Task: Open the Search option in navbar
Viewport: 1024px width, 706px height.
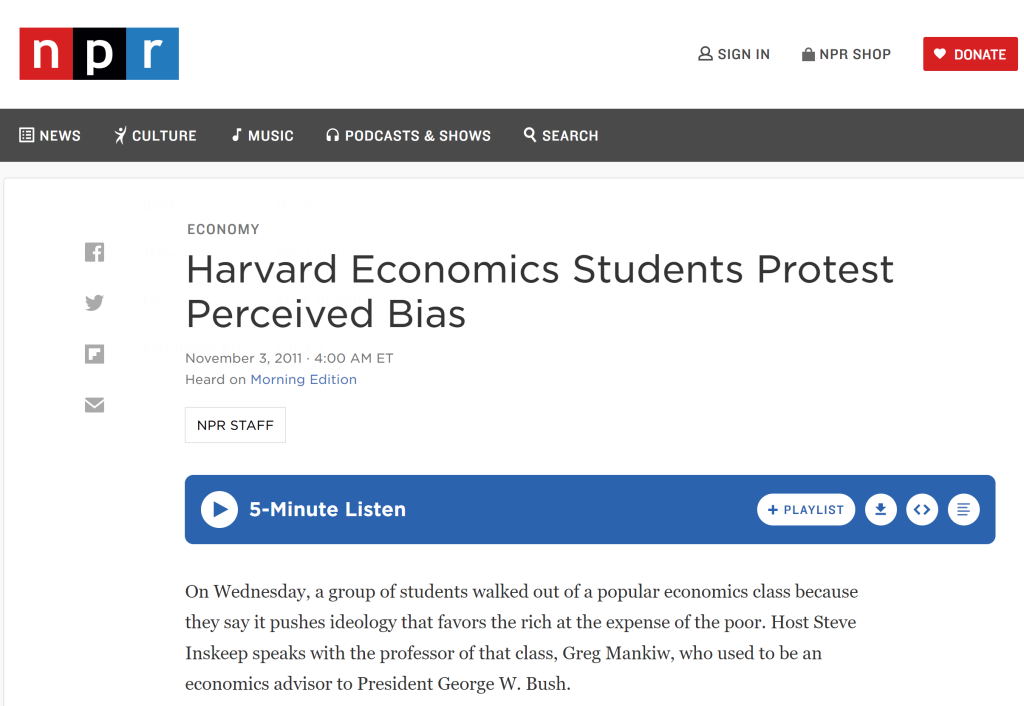Action: (561, 135)
